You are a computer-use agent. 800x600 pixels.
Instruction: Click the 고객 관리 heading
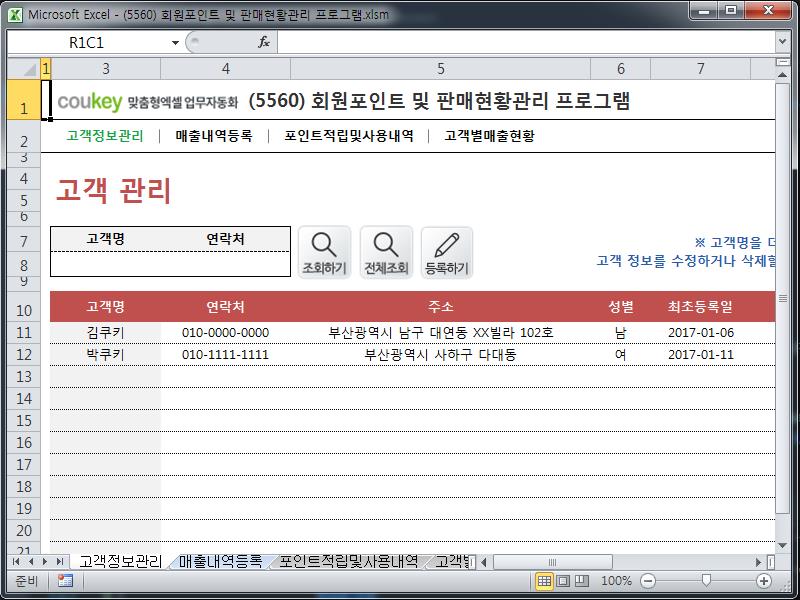(x=113, y=190)
